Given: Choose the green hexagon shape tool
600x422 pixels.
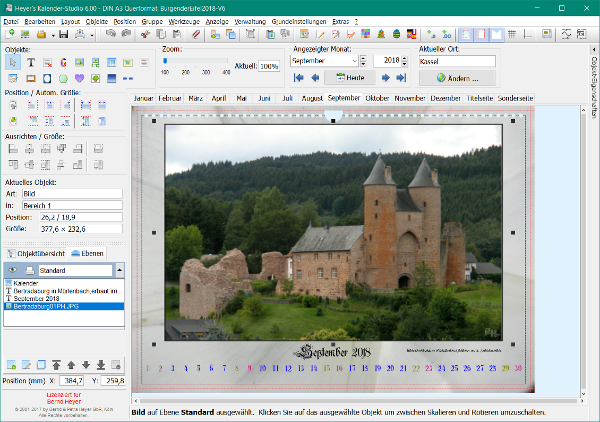Looking at the screenshot, I should (x=63, y=78).
